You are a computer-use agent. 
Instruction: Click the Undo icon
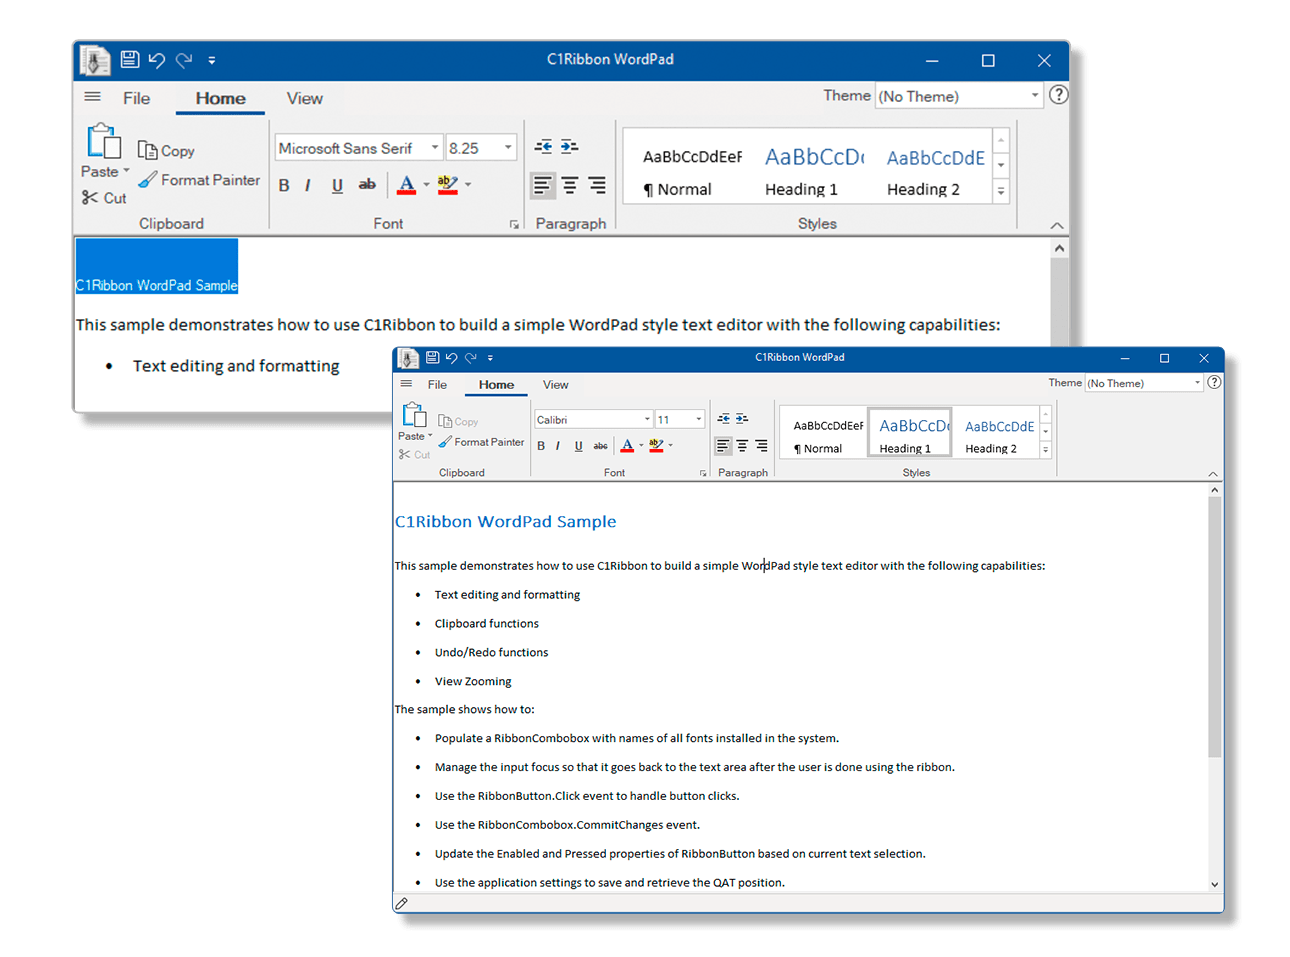(157, 59)
